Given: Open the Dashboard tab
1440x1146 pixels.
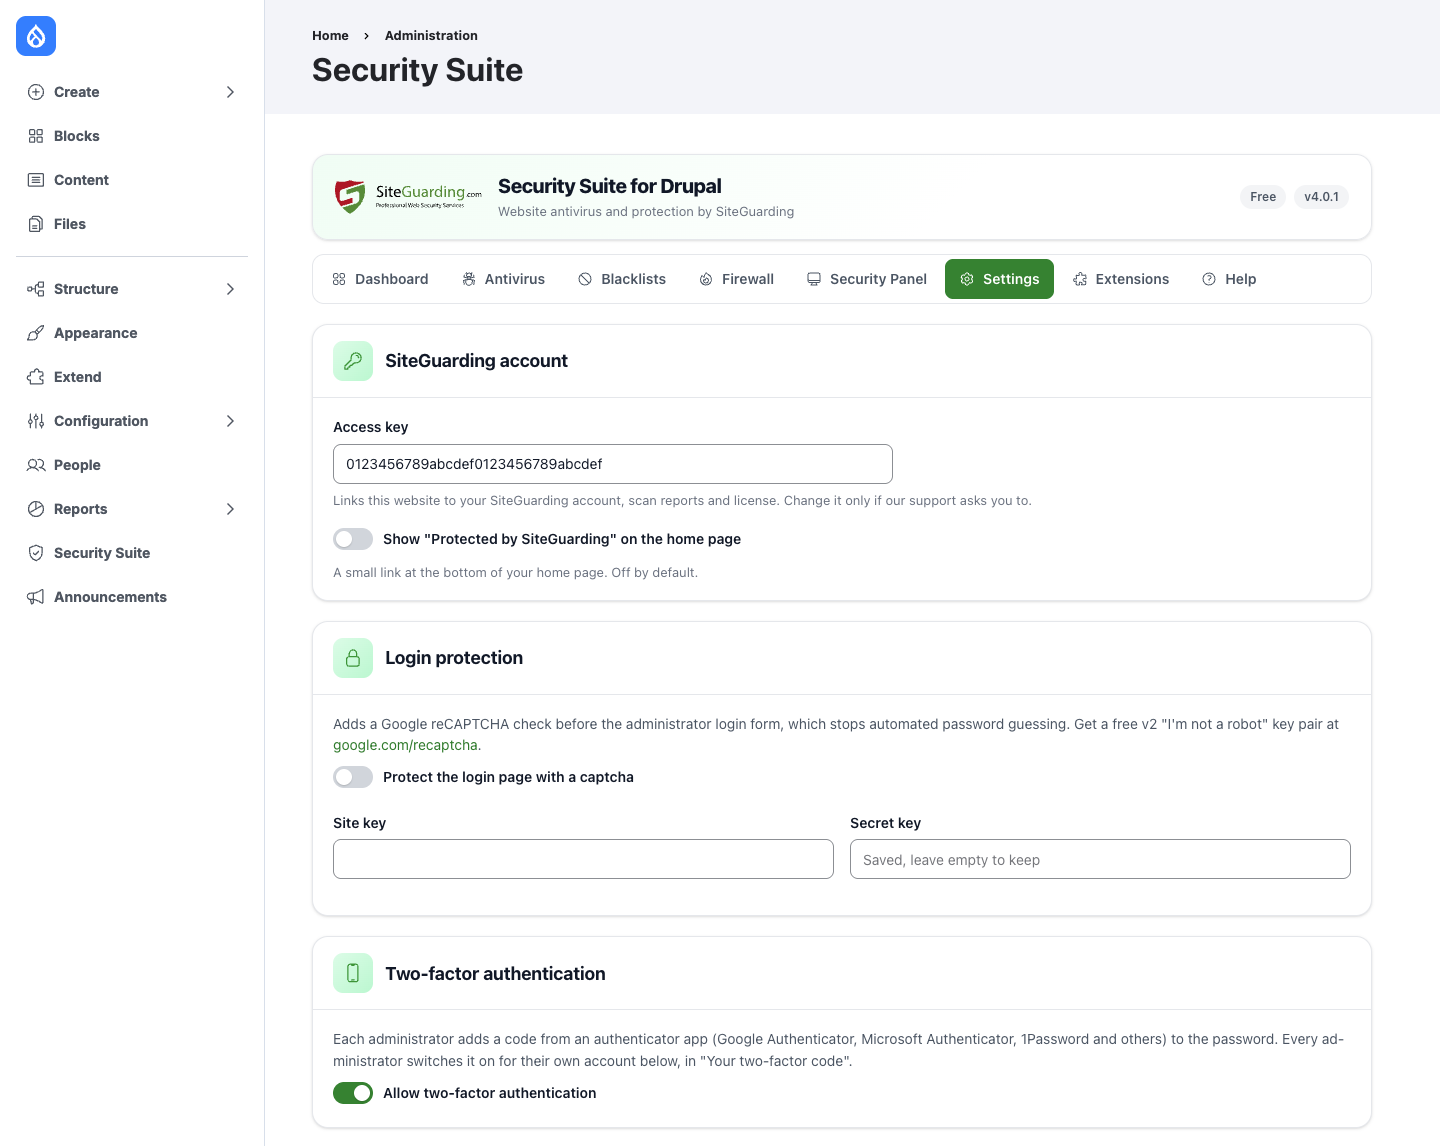Looking at the screenshot, I should point(380,279).
